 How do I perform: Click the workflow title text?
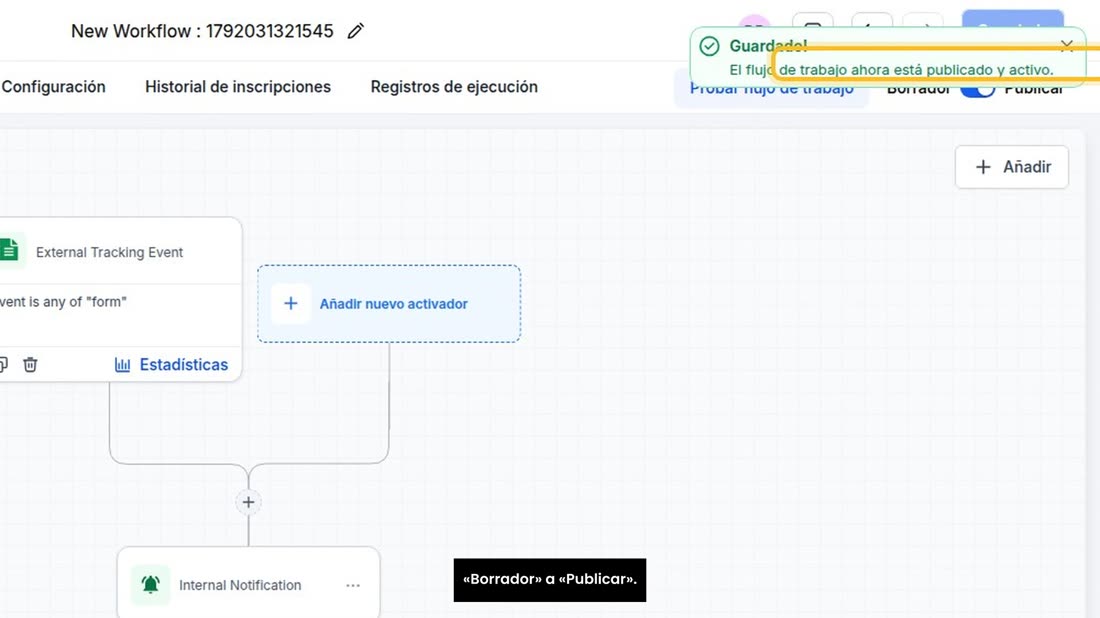click(x=202, y=31)
